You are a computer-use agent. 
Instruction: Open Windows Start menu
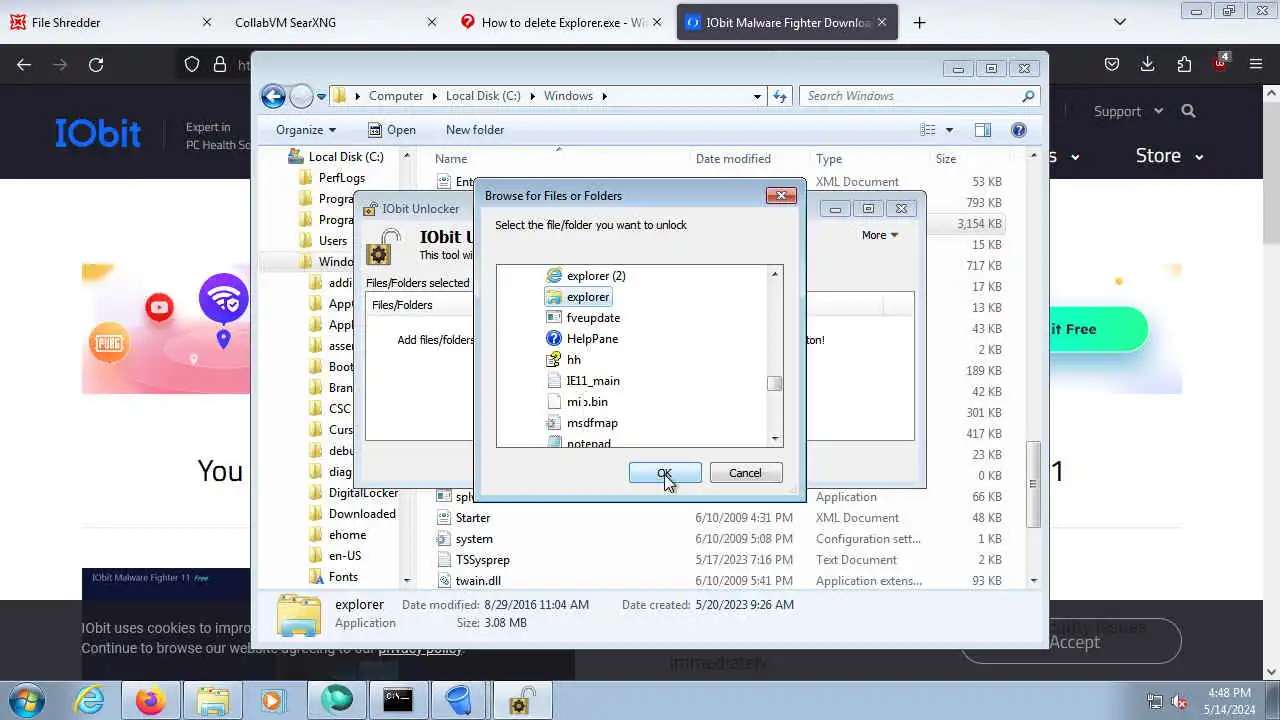(25, 700)
